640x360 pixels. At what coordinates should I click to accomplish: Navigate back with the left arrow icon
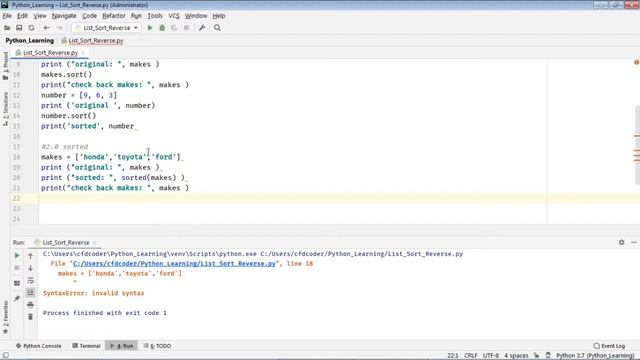point(47,28)
